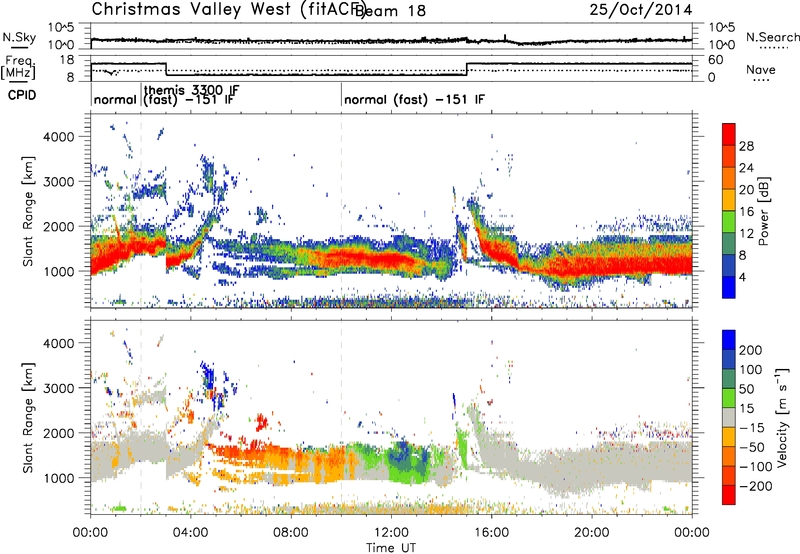This screenshot has width=800, height=554.
Task: Click the 'Christmas Valley West (fitACF)' title
Action: click(228, 9)
